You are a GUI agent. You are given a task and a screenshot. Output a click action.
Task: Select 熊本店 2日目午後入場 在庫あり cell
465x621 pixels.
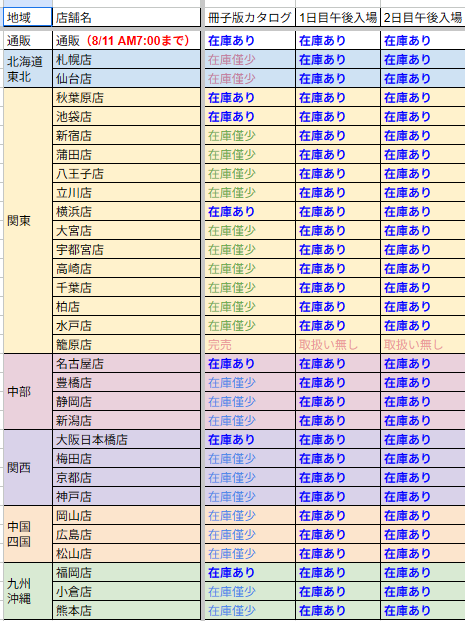[x=423, y=611]
